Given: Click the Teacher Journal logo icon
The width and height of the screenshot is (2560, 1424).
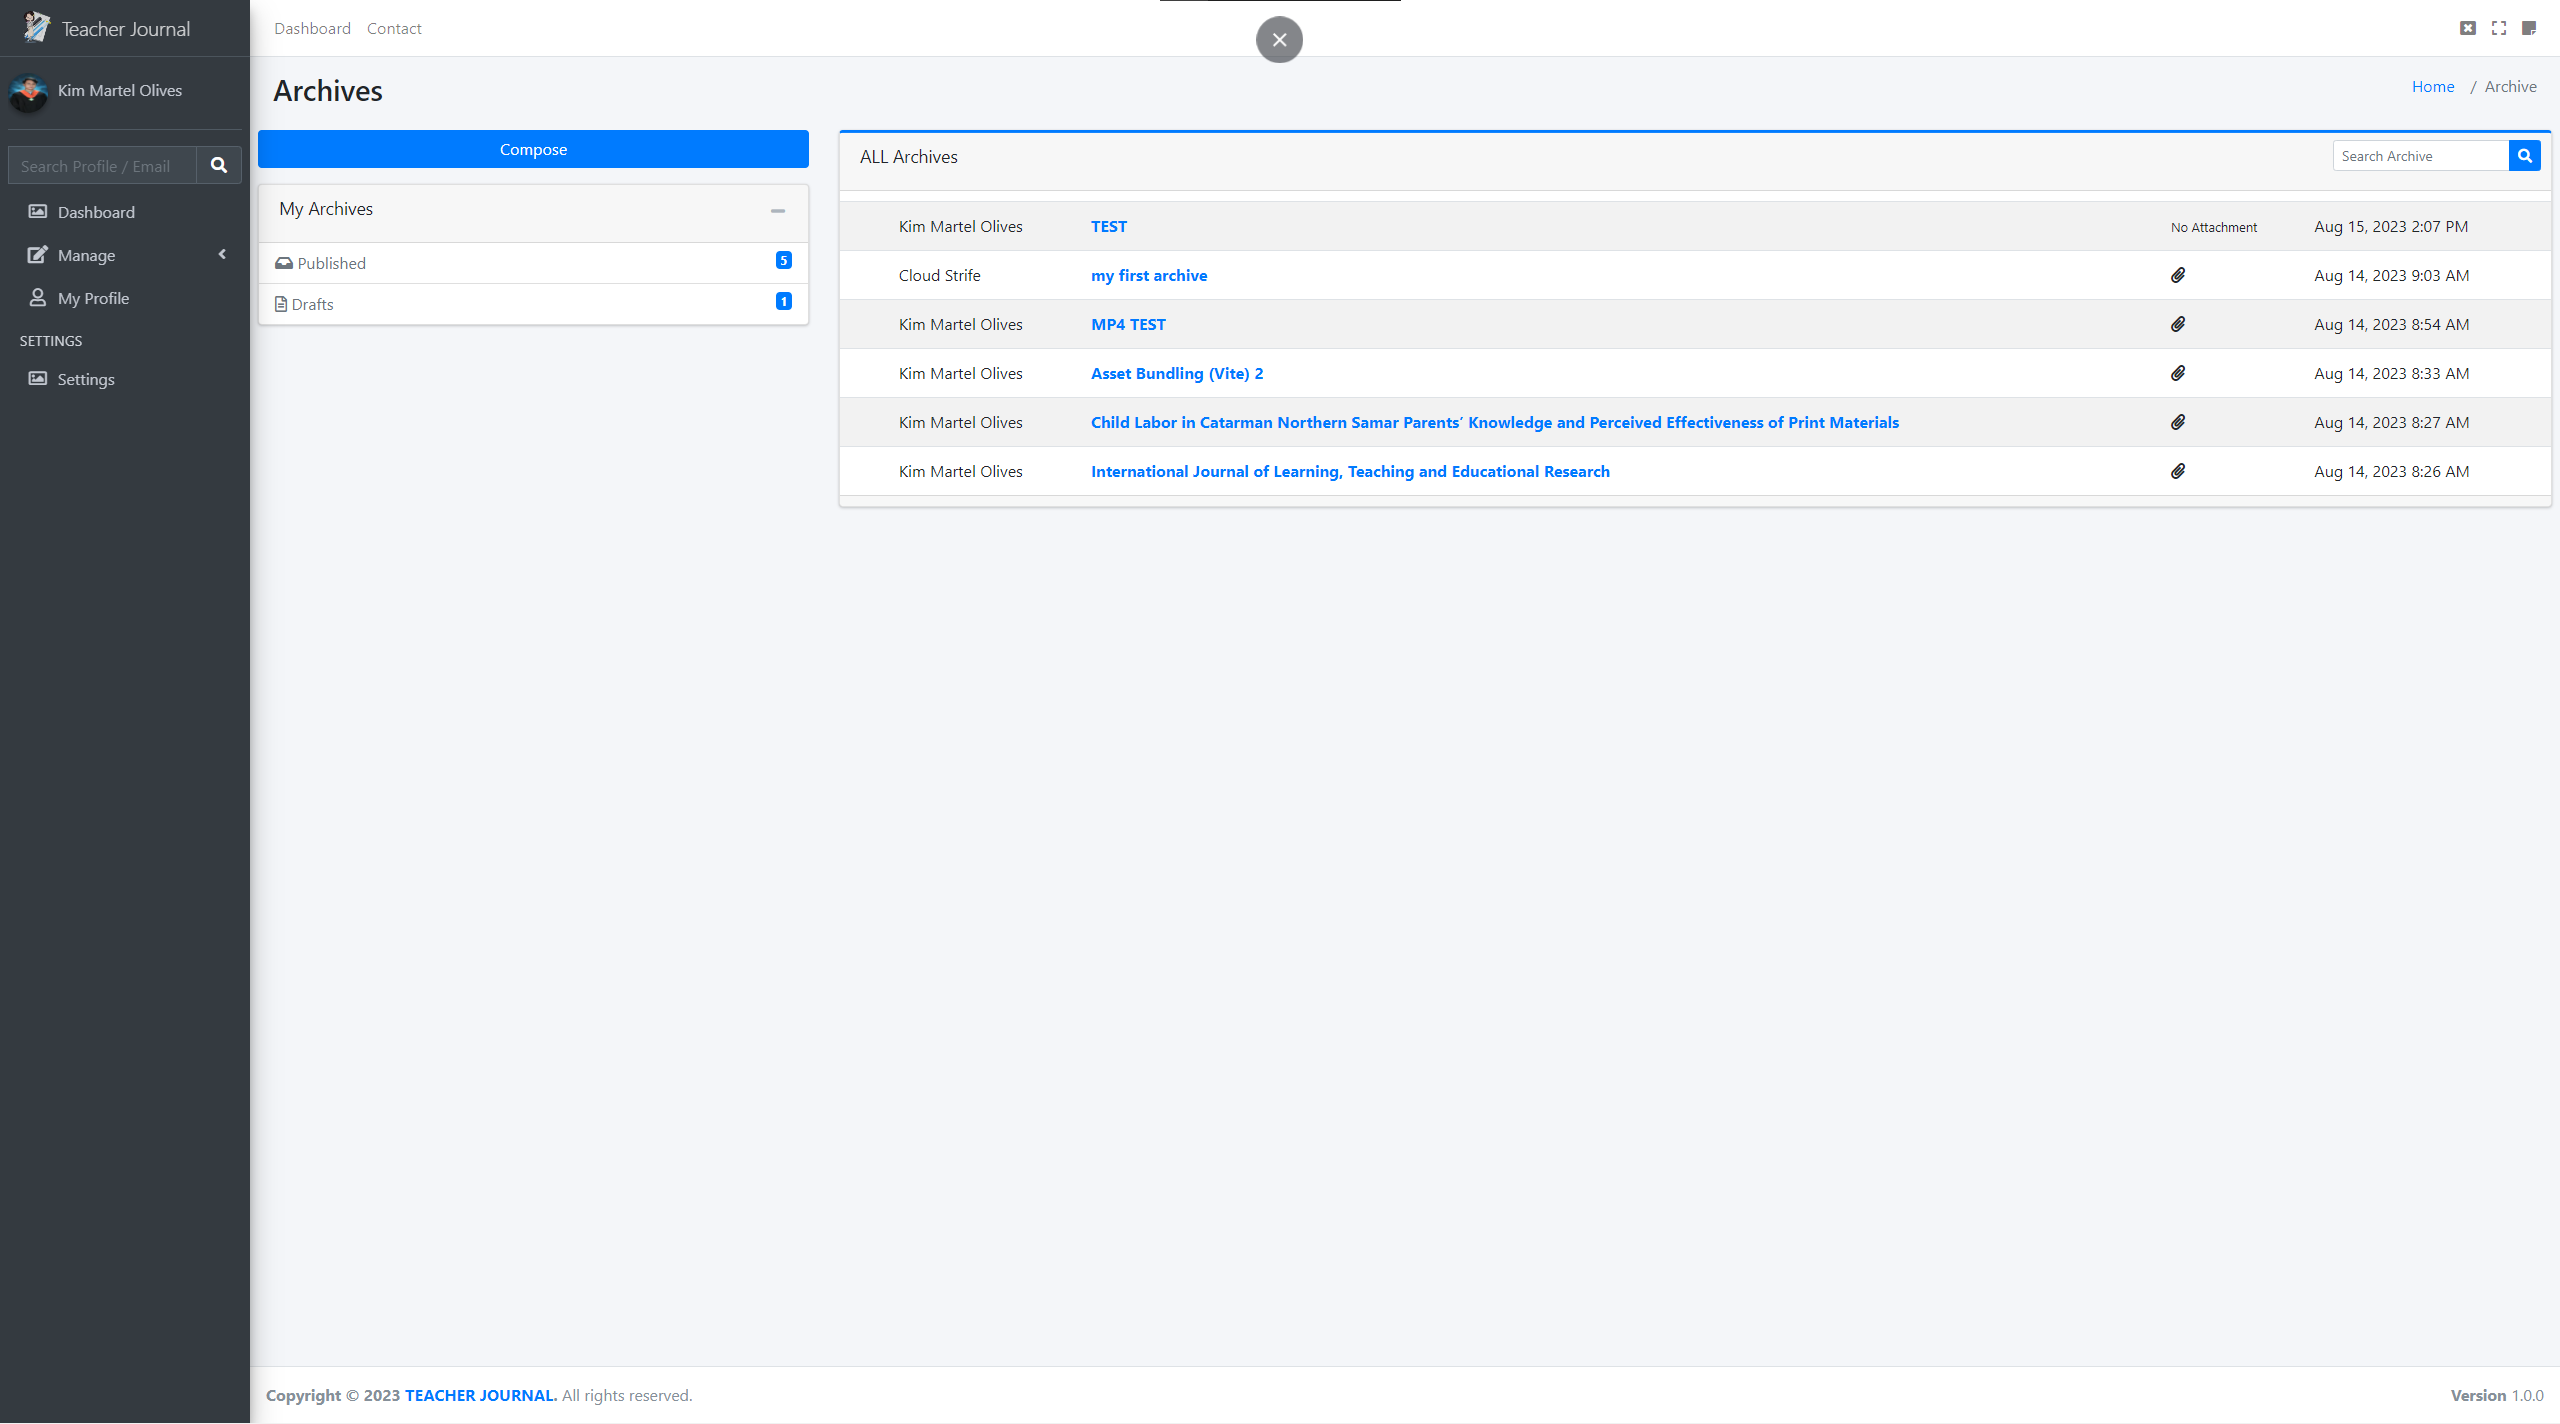Looking at the screenshot, I should (36, 27).
